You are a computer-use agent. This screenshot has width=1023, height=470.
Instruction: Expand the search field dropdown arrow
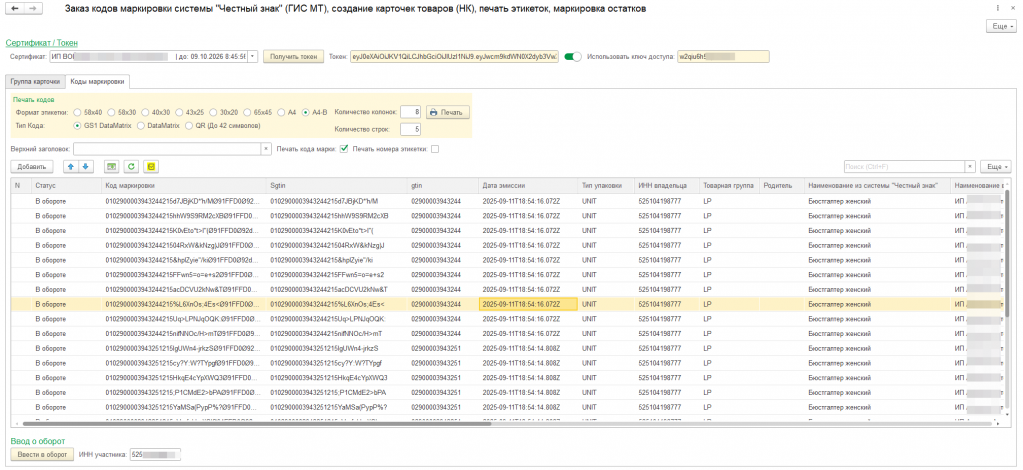970,166
